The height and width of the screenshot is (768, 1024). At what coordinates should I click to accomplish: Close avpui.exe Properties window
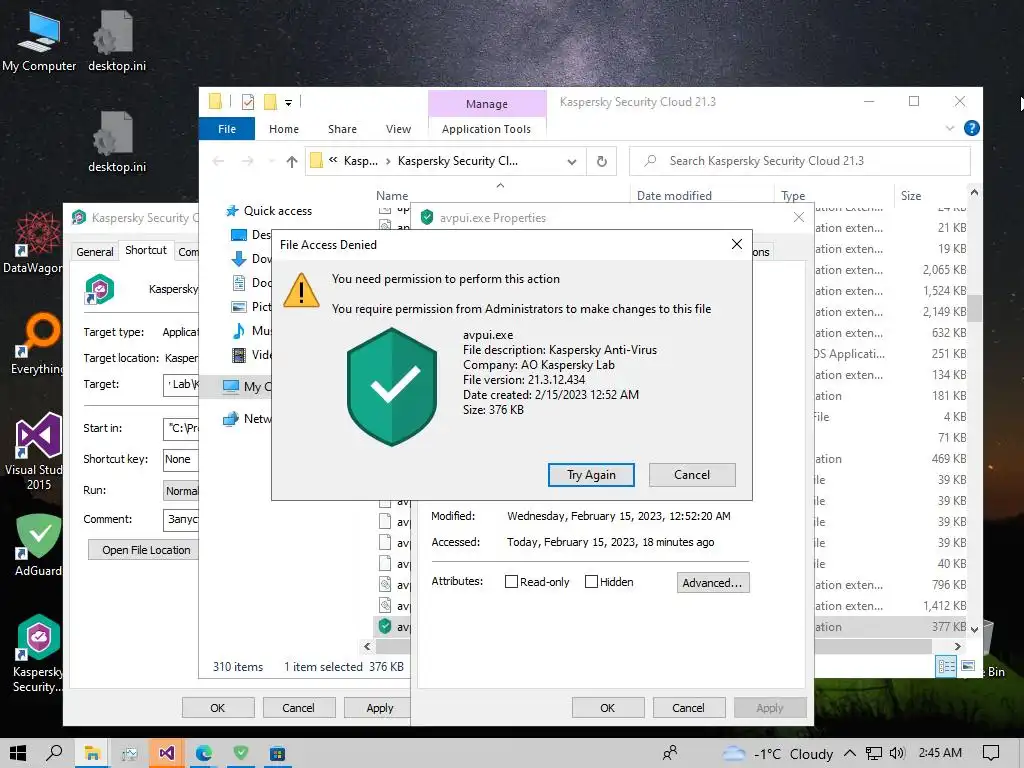[x=798, y=217]
